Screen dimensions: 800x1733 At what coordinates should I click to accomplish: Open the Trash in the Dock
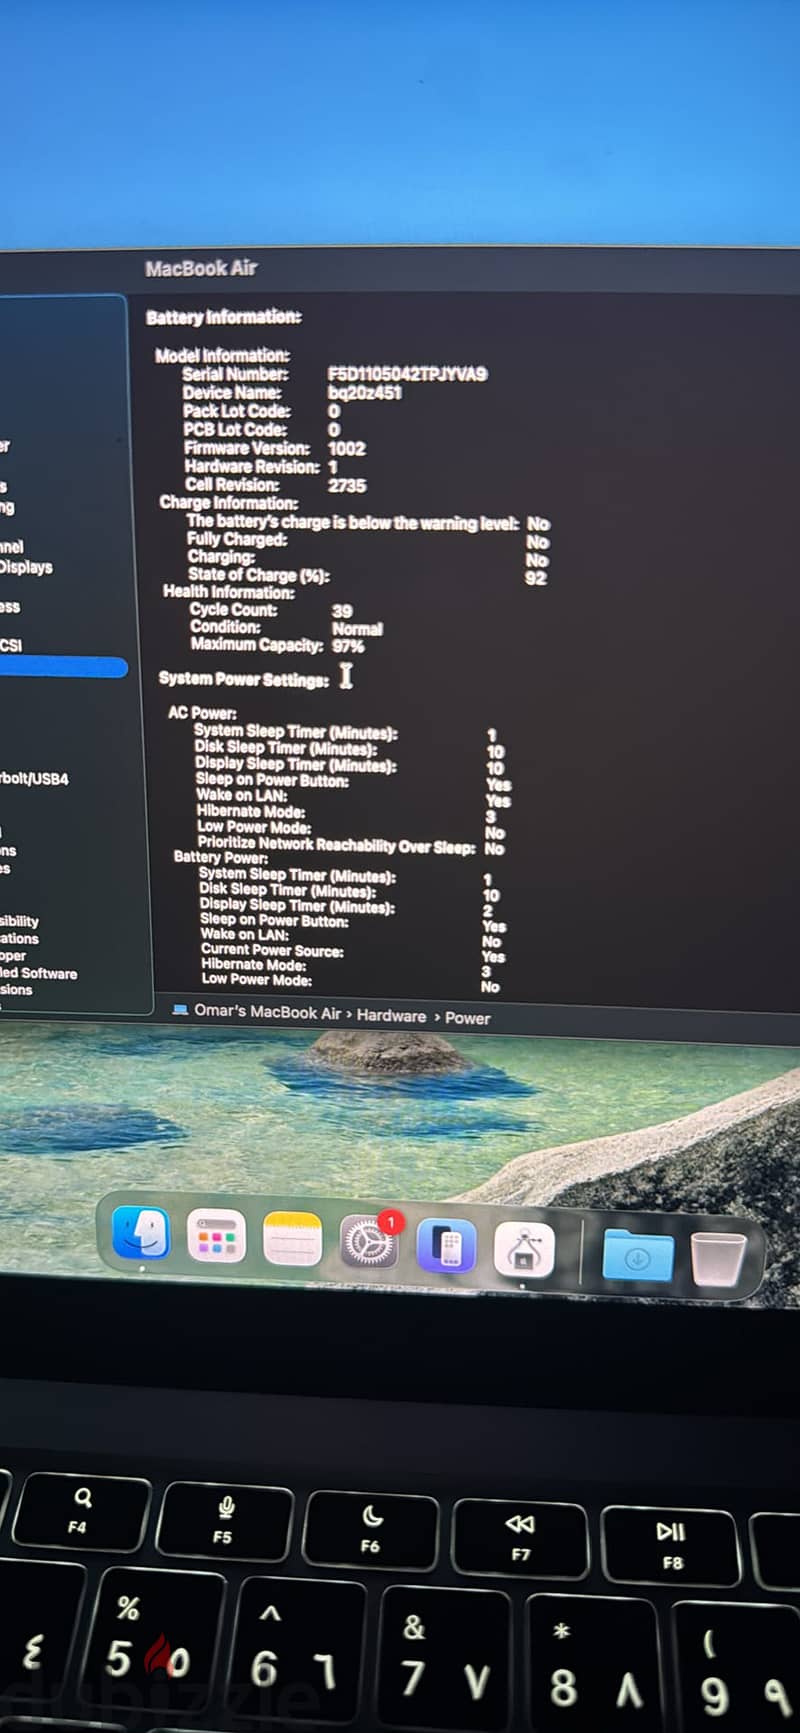pos(718,1259)
